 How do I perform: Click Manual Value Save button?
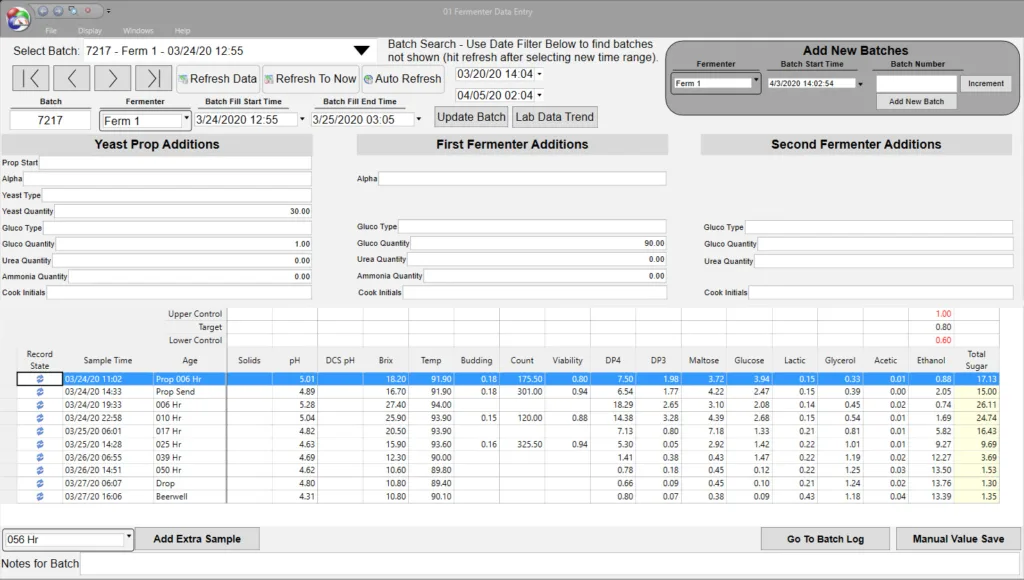point(958,539)
